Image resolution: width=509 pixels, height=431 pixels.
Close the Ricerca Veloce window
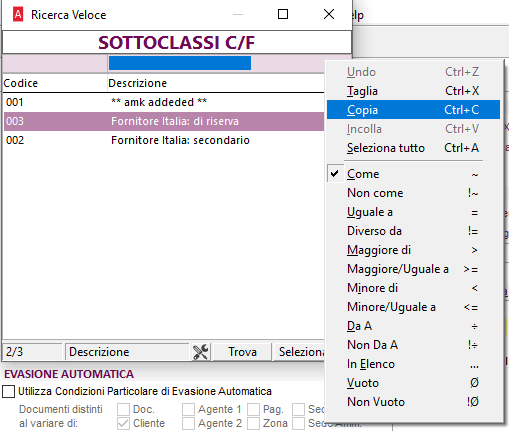point(329,14)
